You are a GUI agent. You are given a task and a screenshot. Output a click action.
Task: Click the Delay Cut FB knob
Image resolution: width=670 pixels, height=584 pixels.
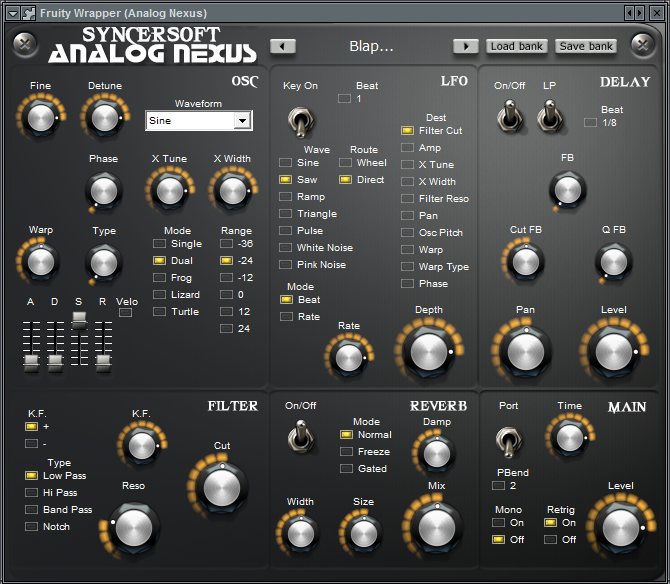tap(526, 262)
